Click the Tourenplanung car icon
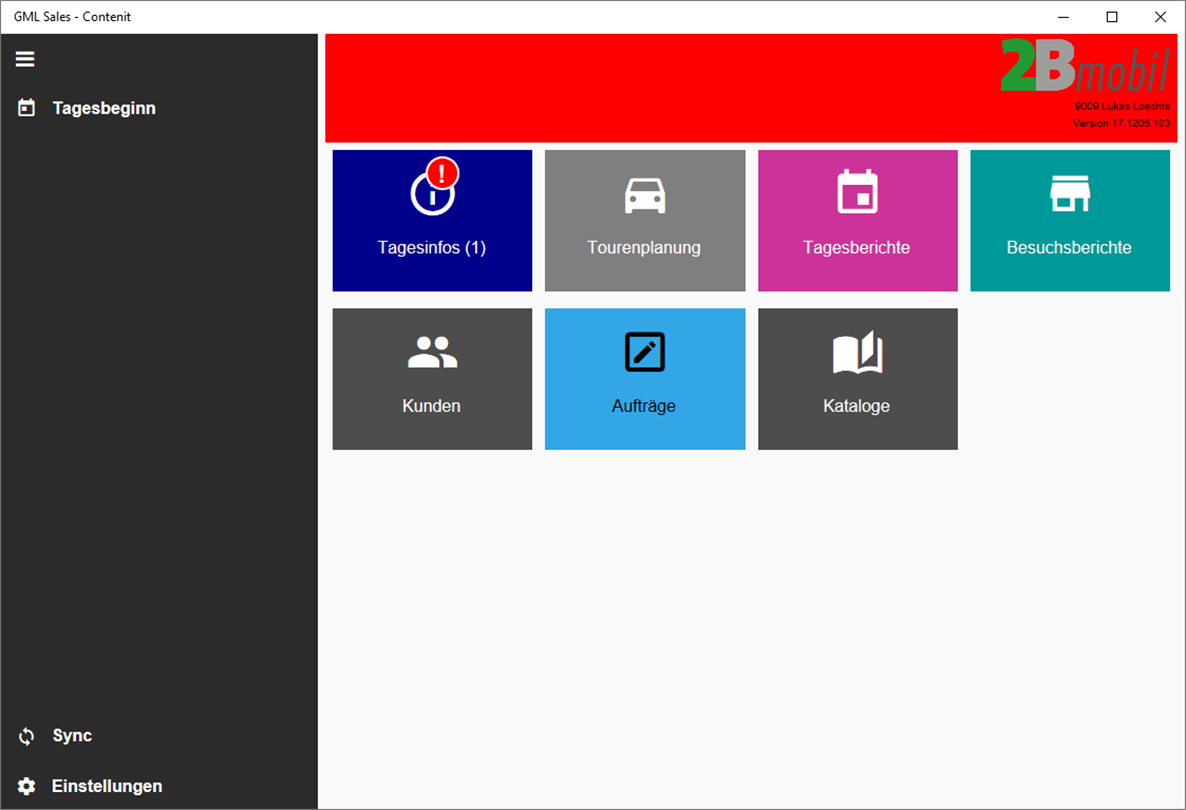 tap(645, 196)
